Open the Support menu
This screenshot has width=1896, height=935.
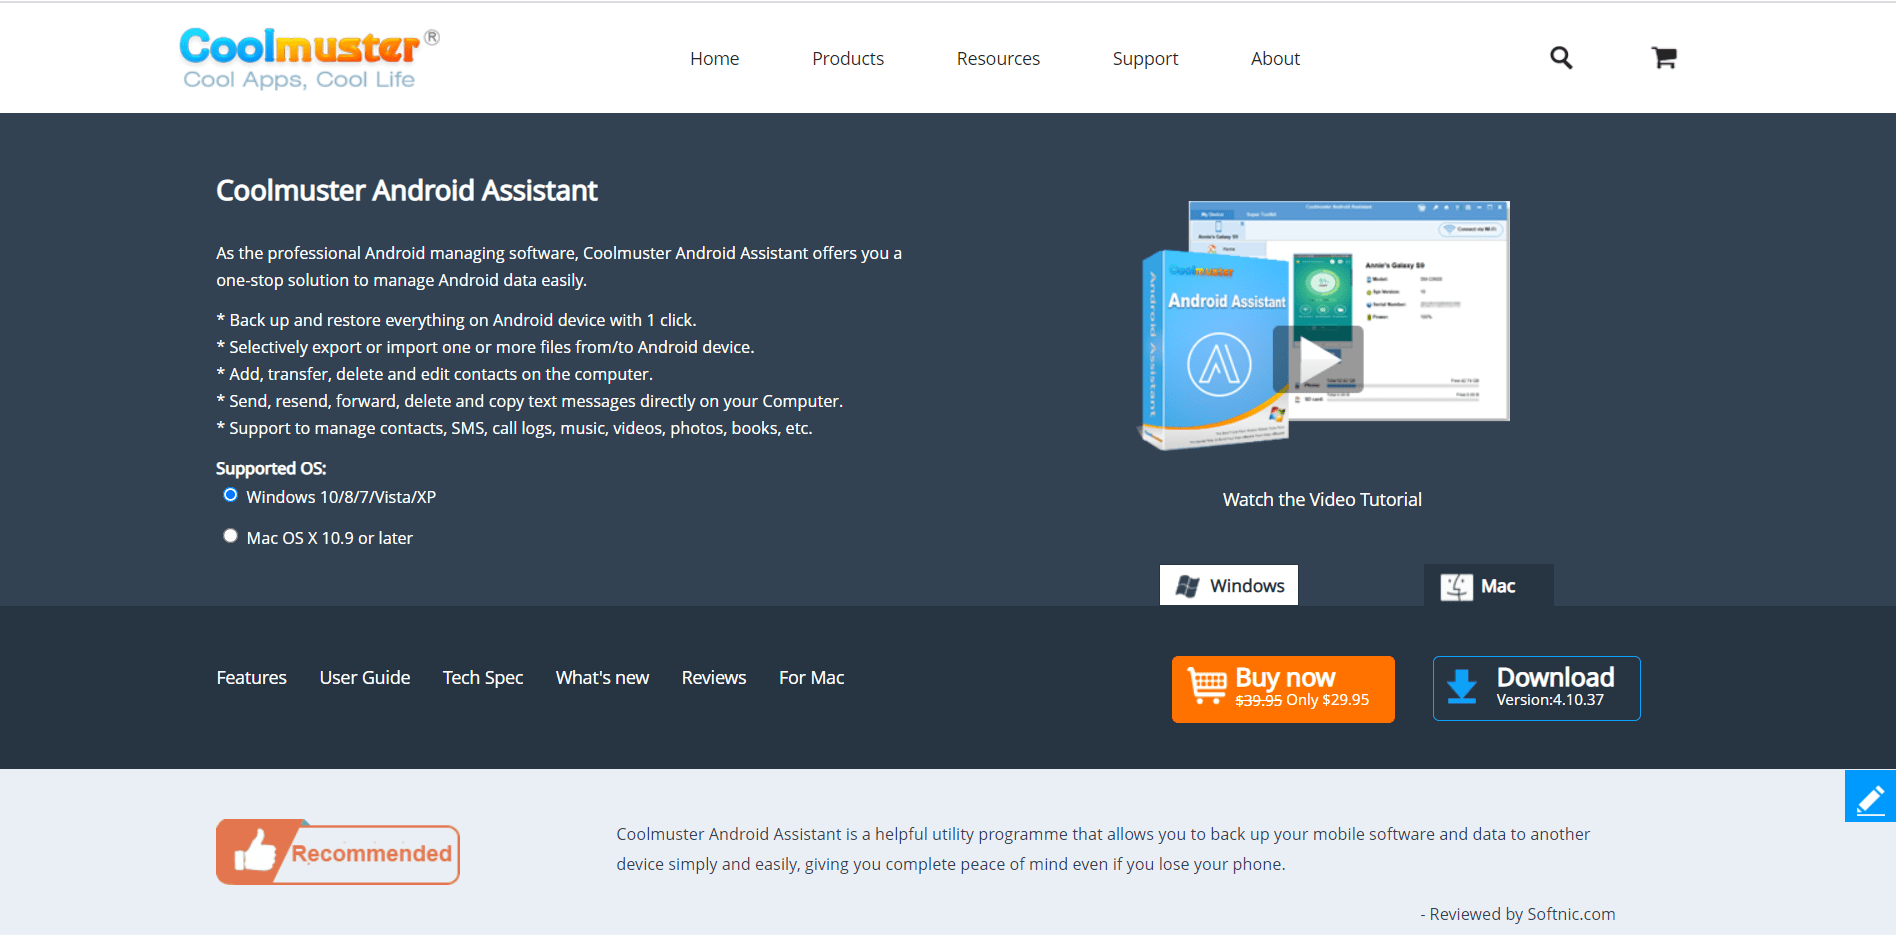point(1145,59)
